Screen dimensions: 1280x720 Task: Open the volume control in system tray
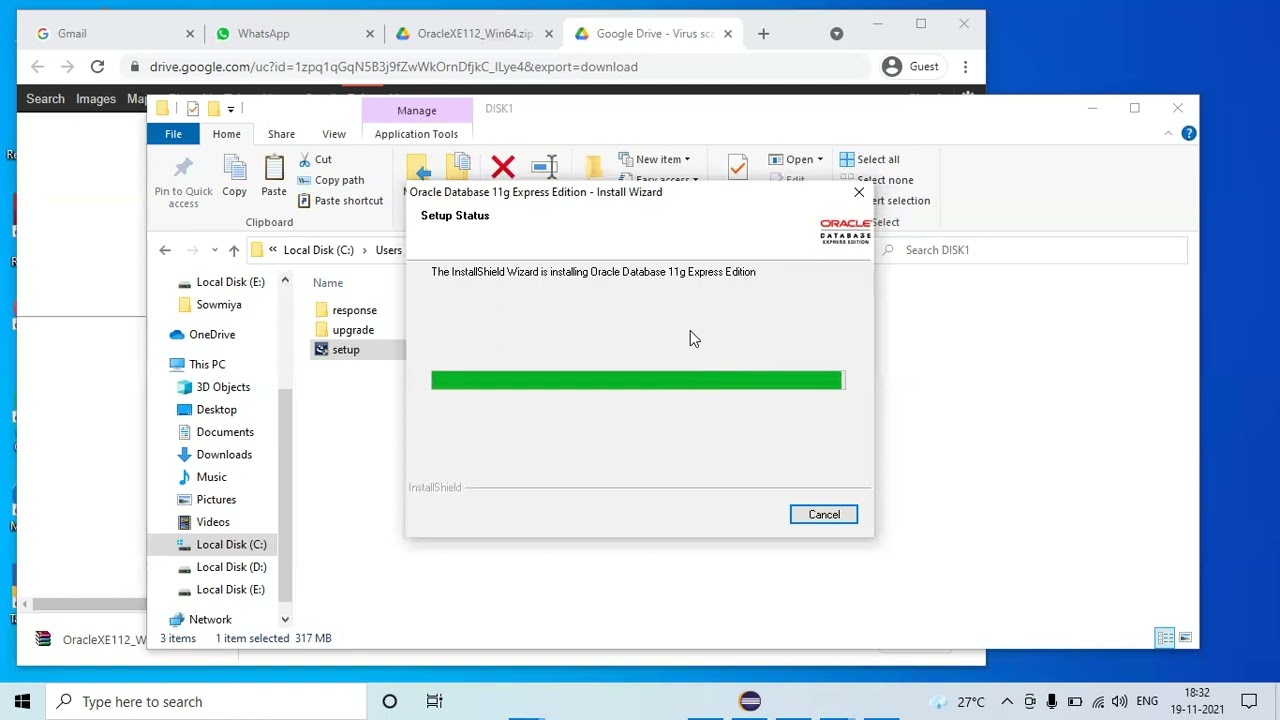pos(1120,702)
